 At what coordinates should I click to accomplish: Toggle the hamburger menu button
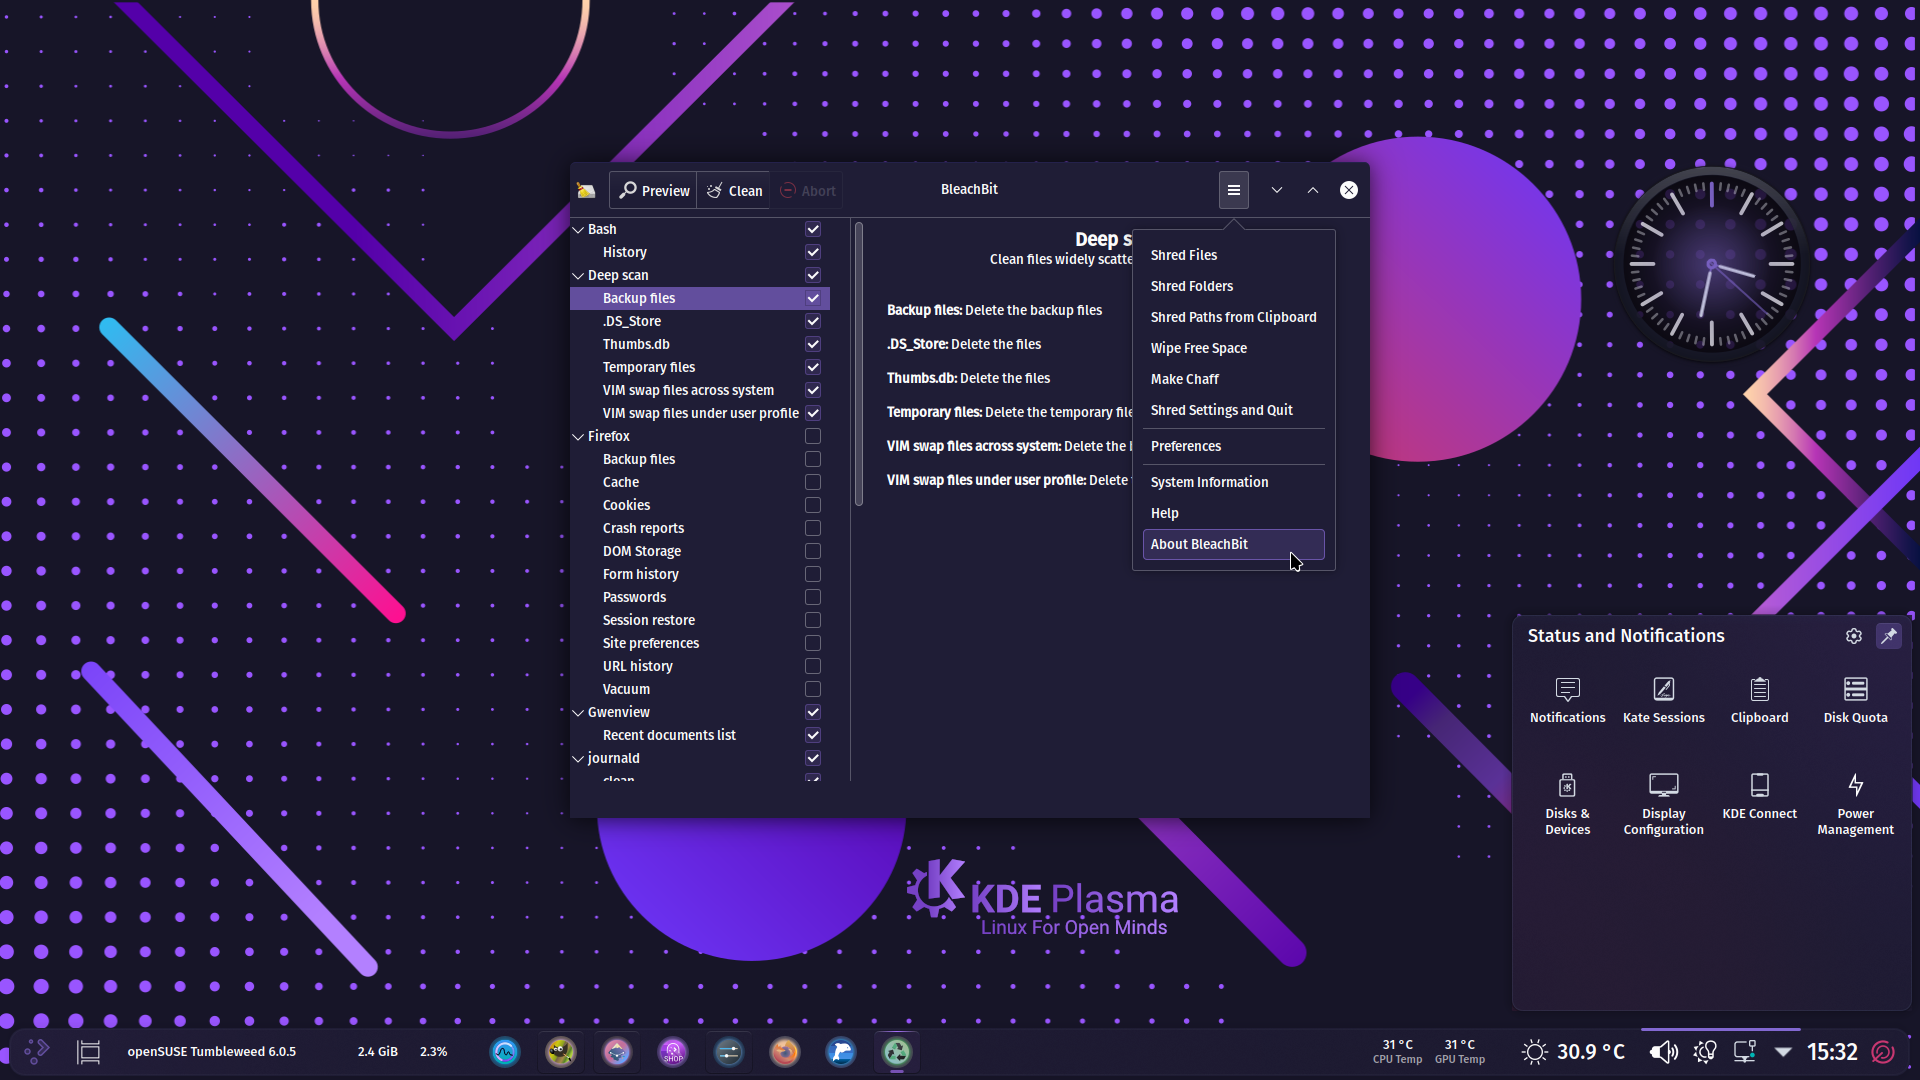1234,190
